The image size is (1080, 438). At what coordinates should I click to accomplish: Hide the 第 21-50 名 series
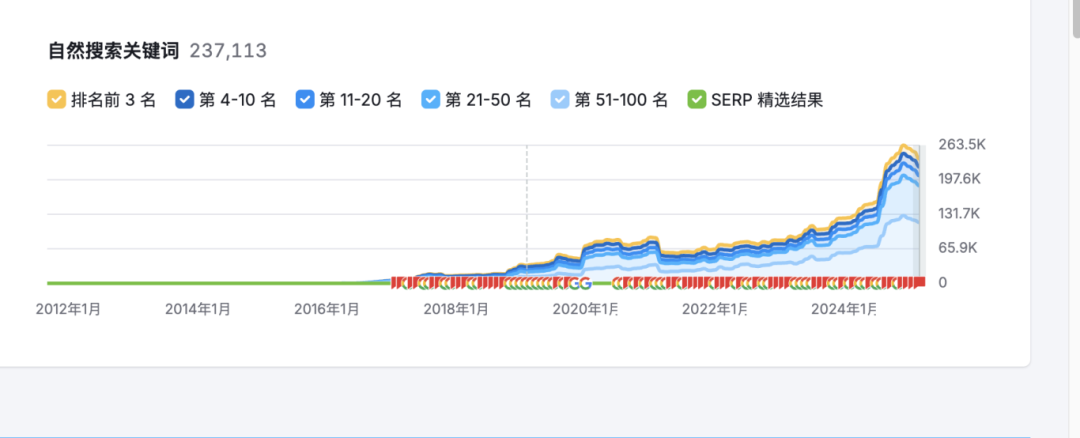(431, 100)
